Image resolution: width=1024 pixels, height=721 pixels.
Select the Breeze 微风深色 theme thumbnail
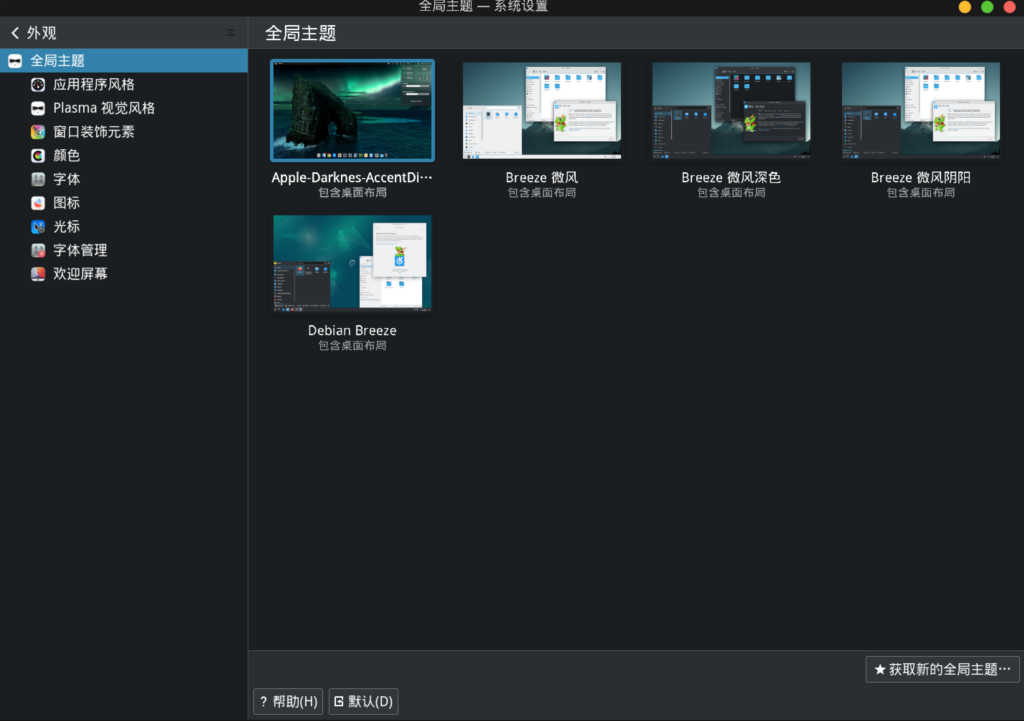[x=731, y=110]
